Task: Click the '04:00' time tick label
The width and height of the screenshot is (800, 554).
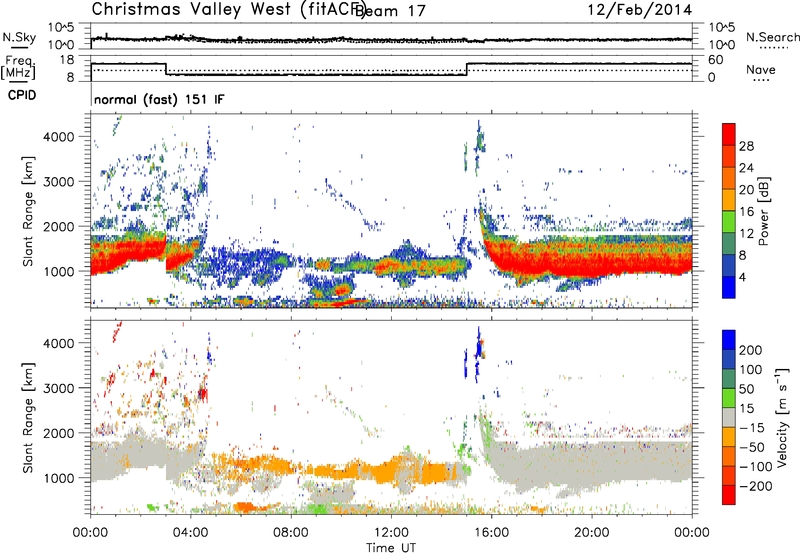Action: click(191, 532)
